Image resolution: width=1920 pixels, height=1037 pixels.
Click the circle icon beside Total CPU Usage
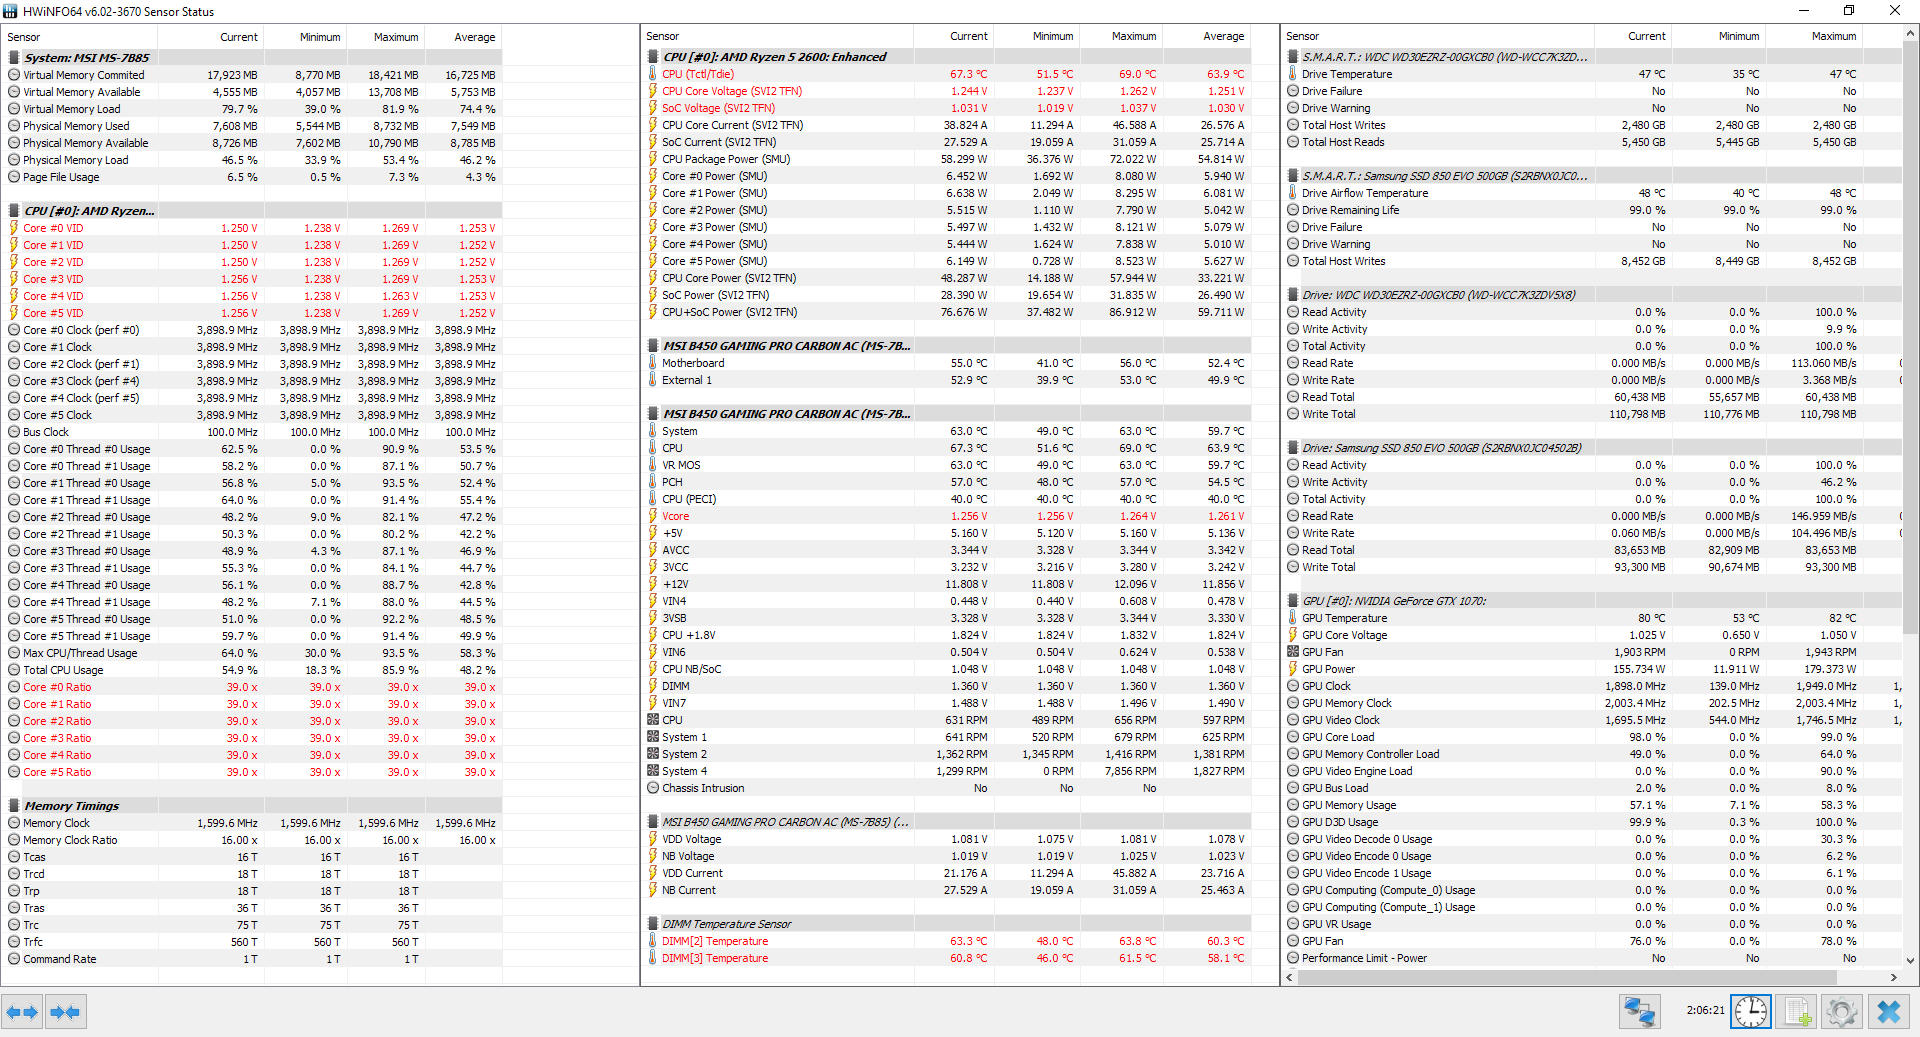pyautogui.click(x=14, y=670)
